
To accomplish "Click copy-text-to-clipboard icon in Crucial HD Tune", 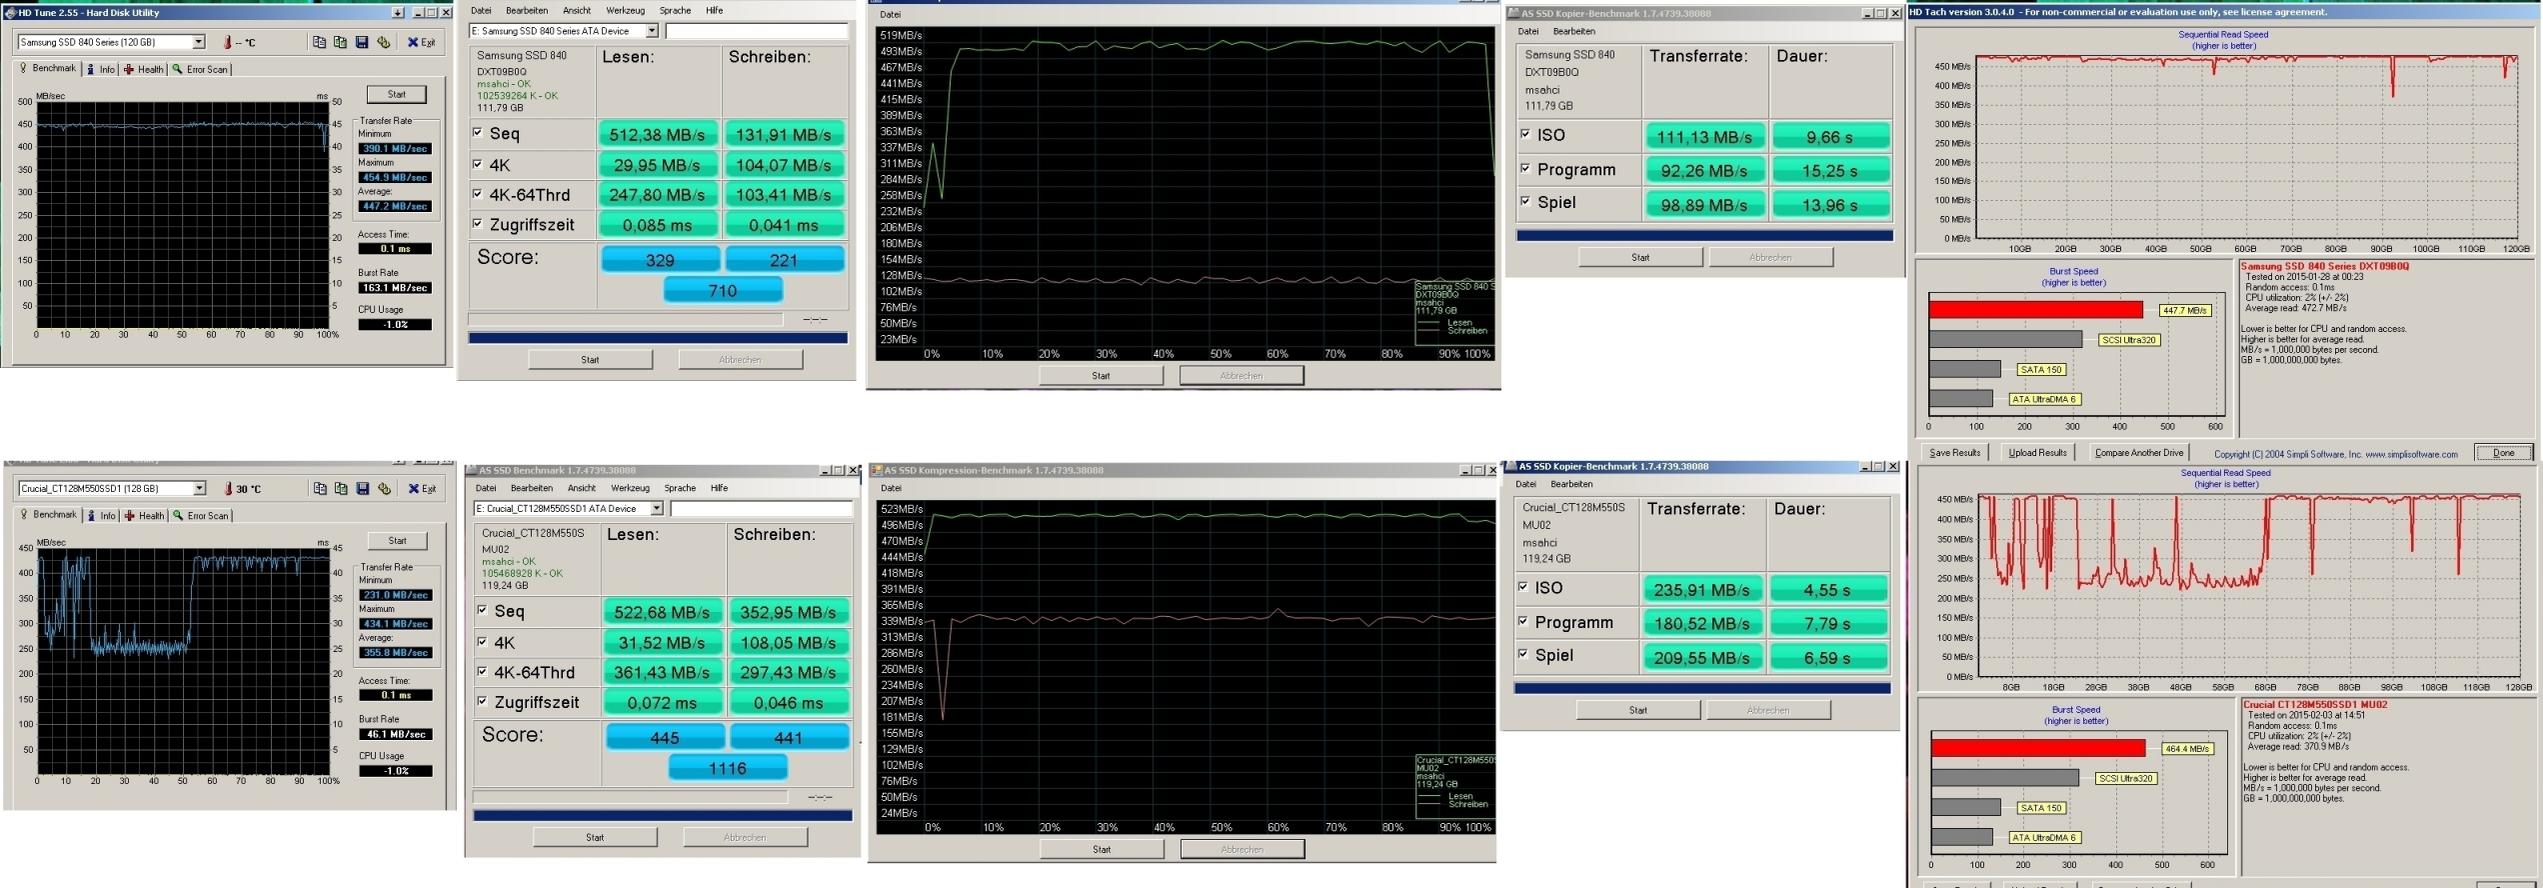I will coord(320,488).
